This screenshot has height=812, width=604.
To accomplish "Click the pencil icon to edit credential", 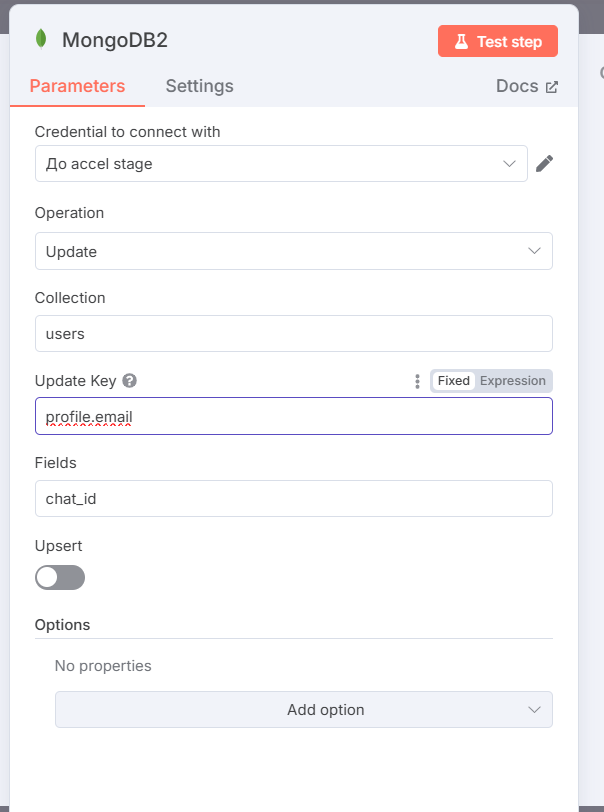I will (544, 164).
